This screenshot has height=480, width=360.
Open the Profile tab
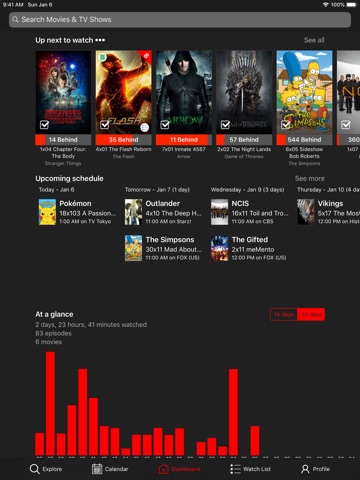point(315,469)
